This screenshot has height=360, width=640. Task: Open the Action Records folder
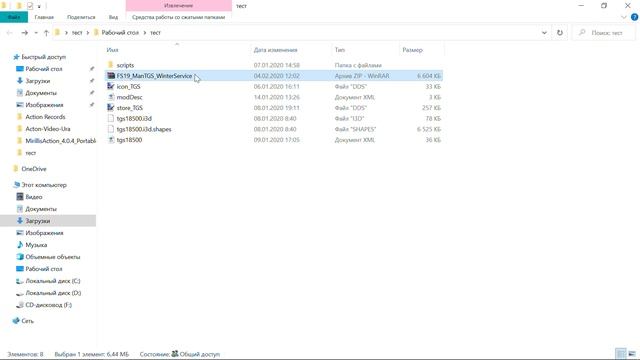pos(45,117)
